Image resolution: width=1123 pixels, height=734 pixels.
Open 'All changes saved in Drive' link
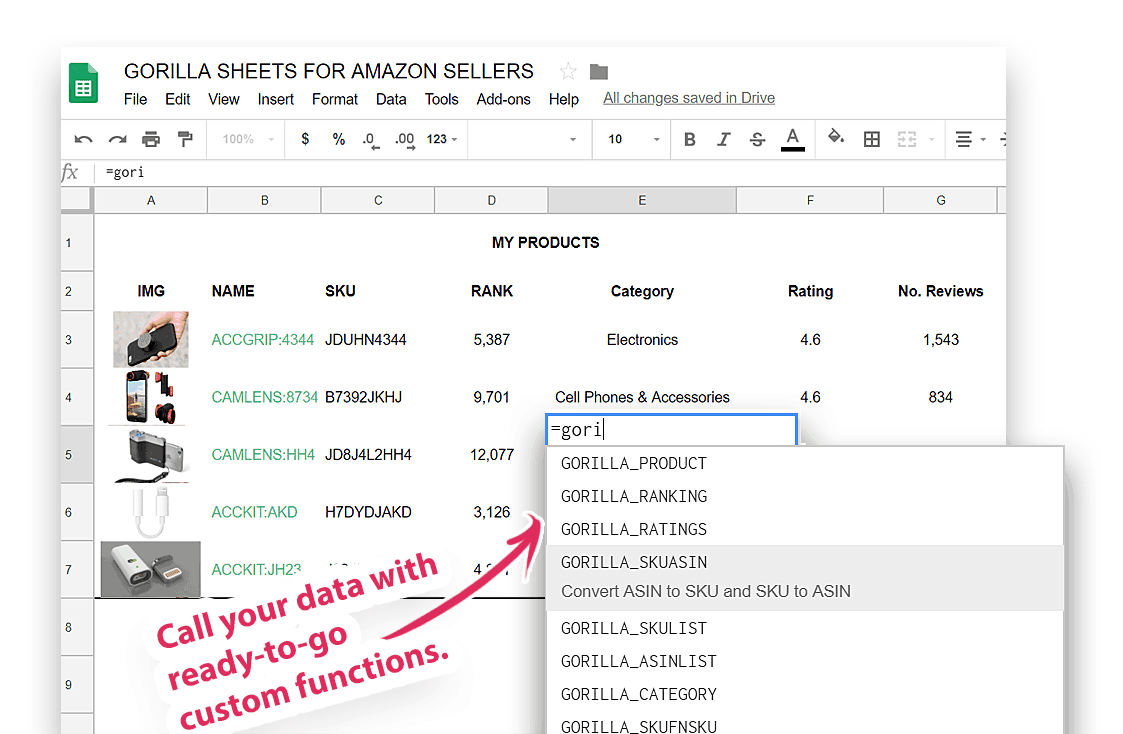688,98
